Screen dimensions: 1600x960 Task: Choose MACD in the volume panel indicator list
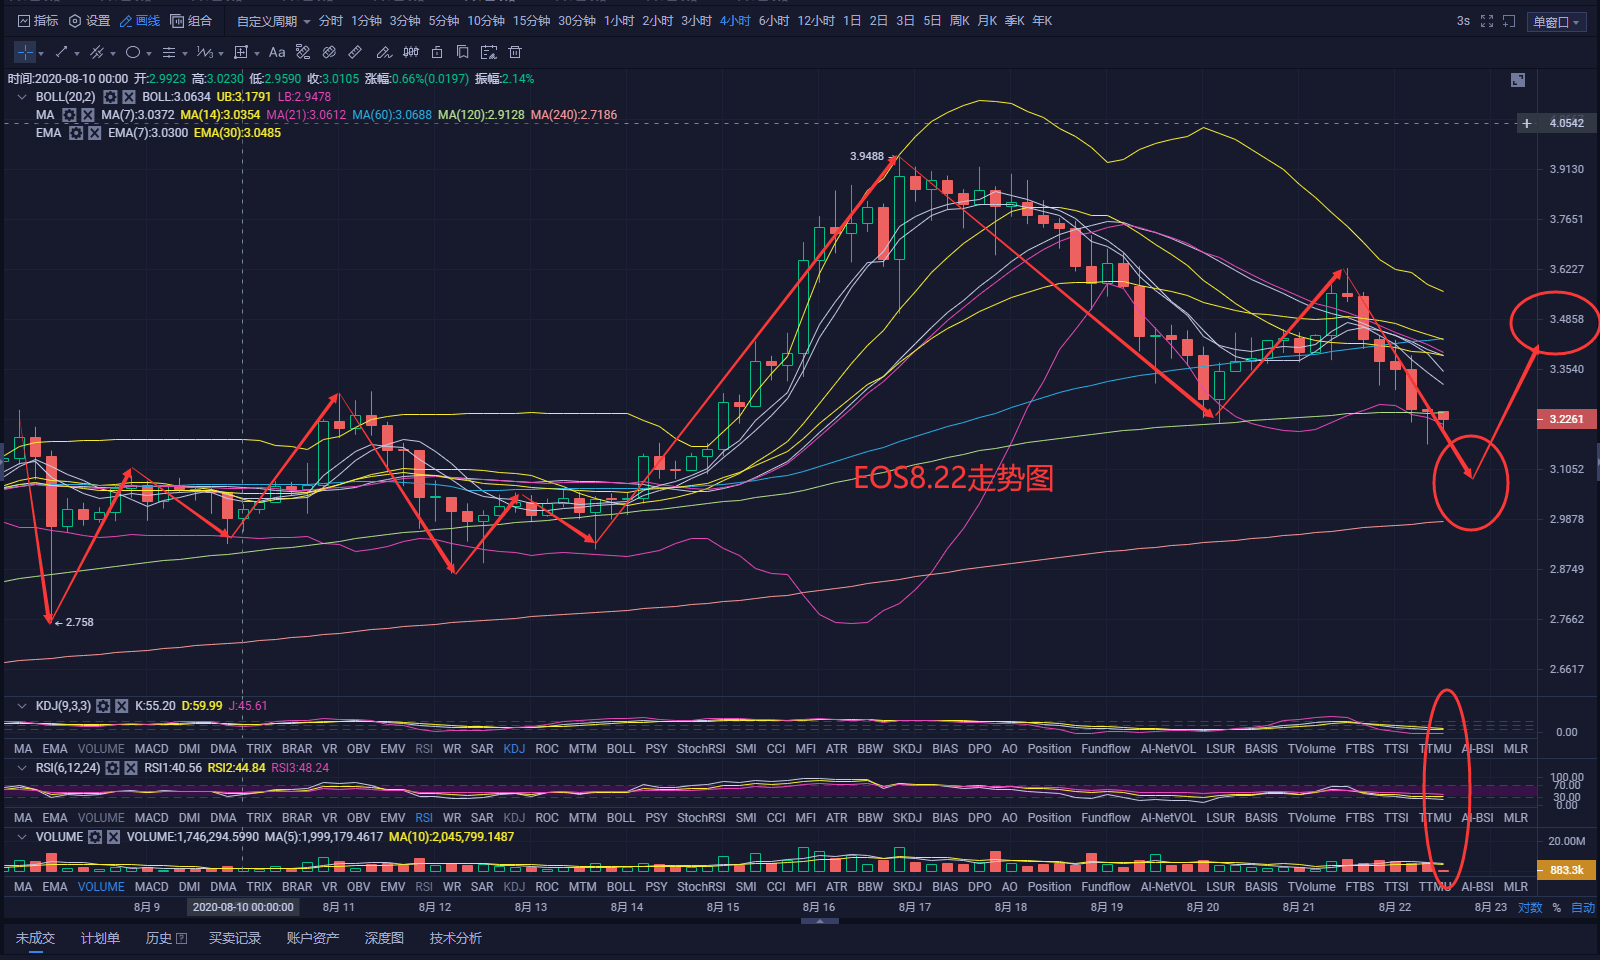click(x=151, y=887)
